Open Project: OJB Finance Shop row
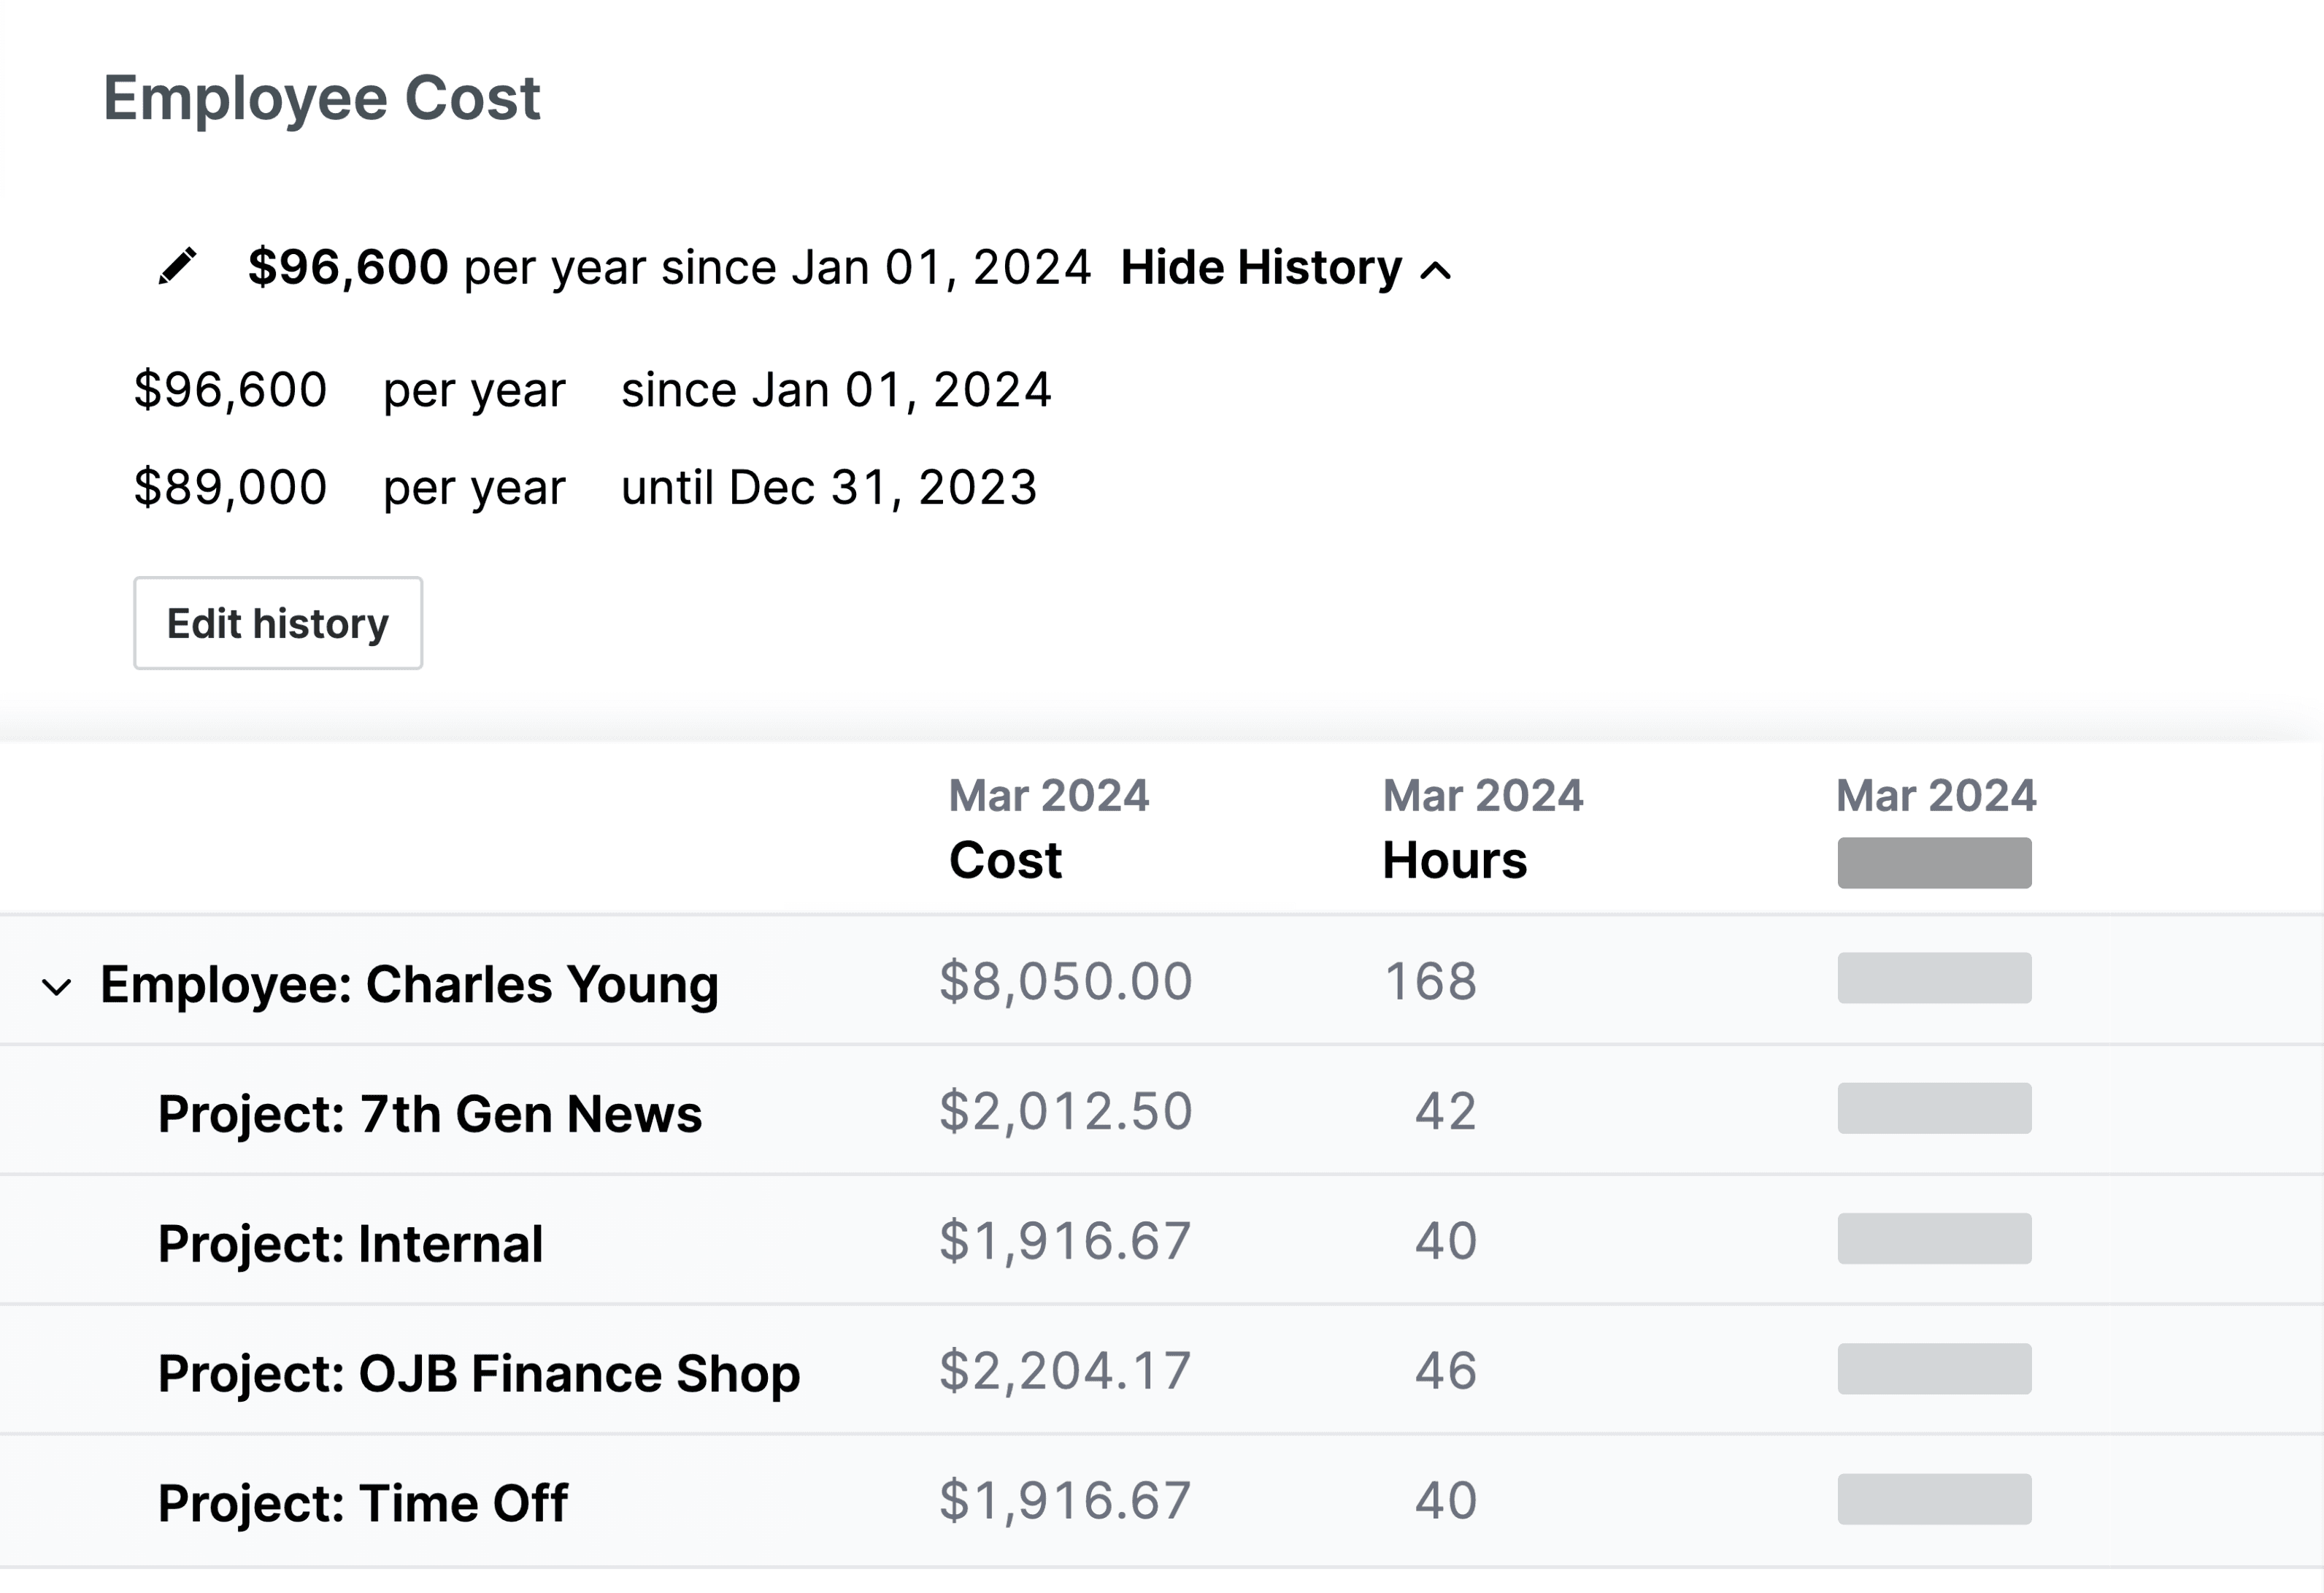The image size is (2324, 1593). [x=477, y=1372]
